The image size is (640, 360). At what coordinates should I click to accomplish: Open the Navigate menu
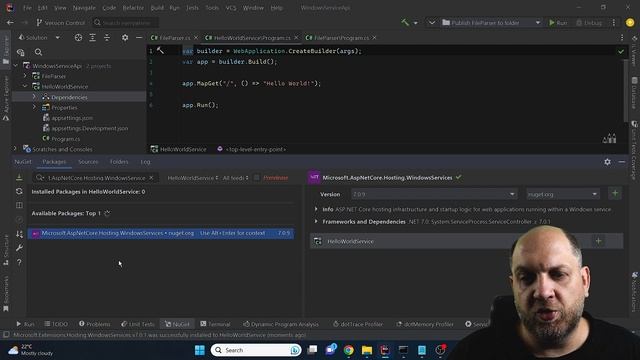[84, 8]
